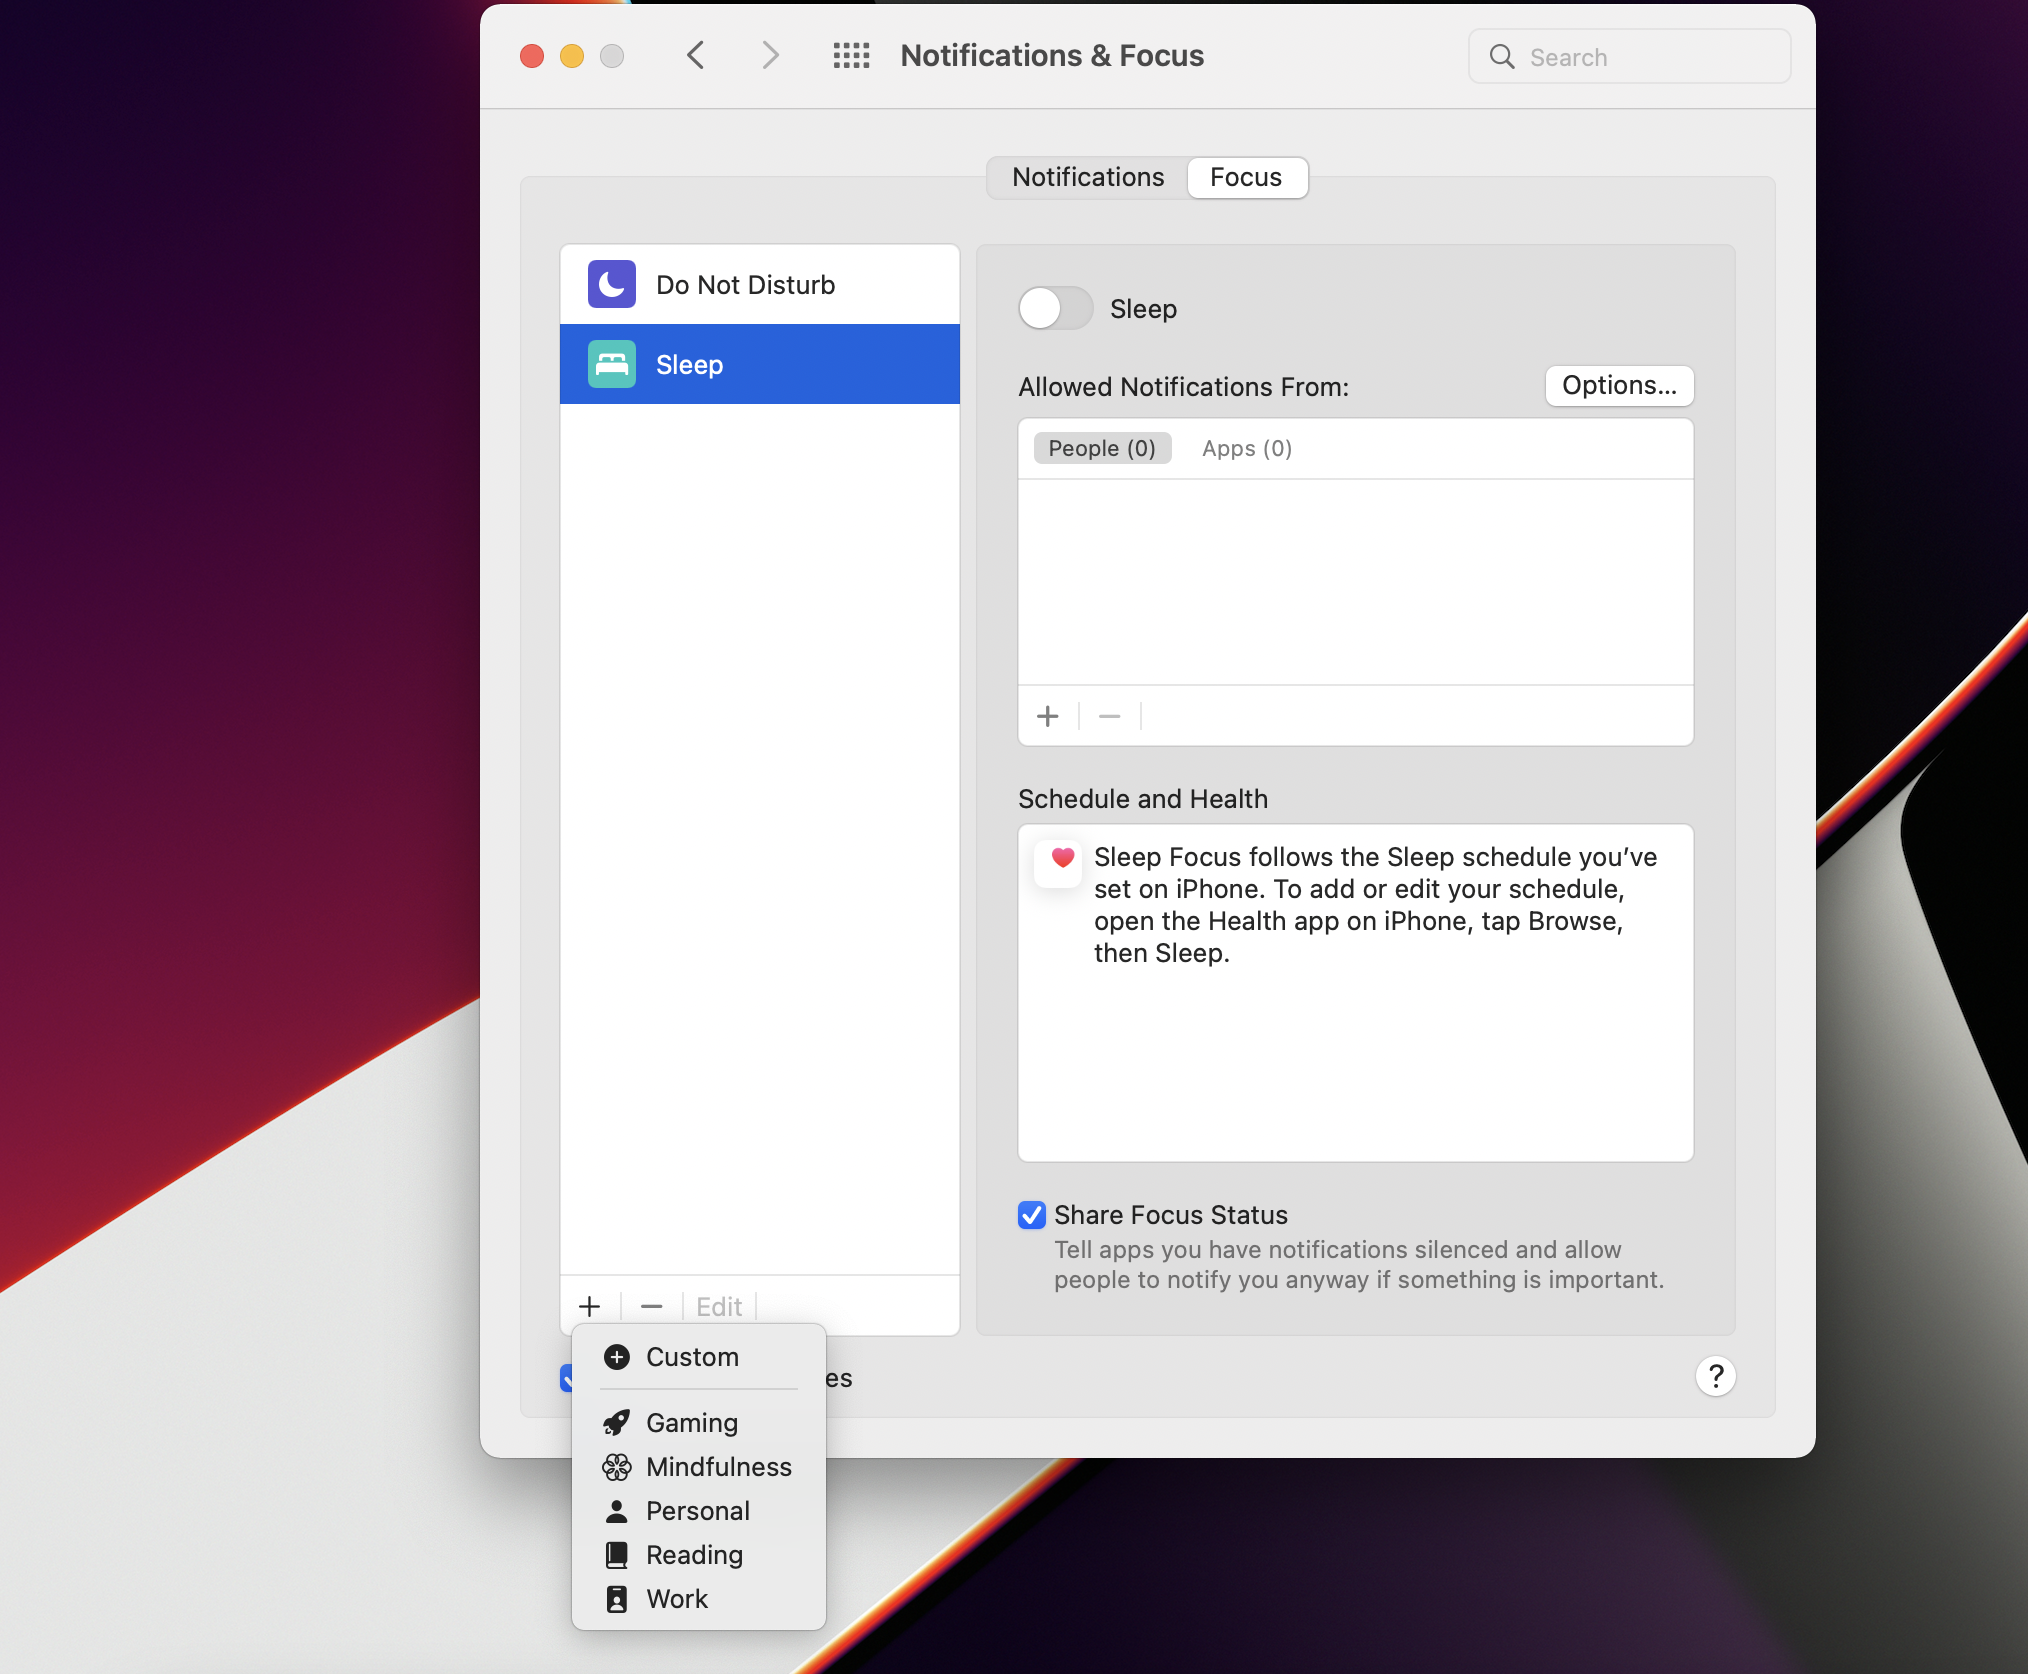2028x1674 pixels.
Task: Click the Do Not Disturb moon icon
Action: click(x=611, y=285)
